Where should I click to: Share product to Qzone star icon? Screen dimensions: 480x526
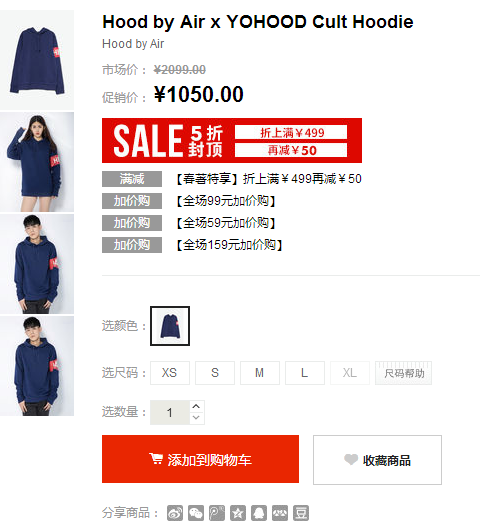[238, 513]
